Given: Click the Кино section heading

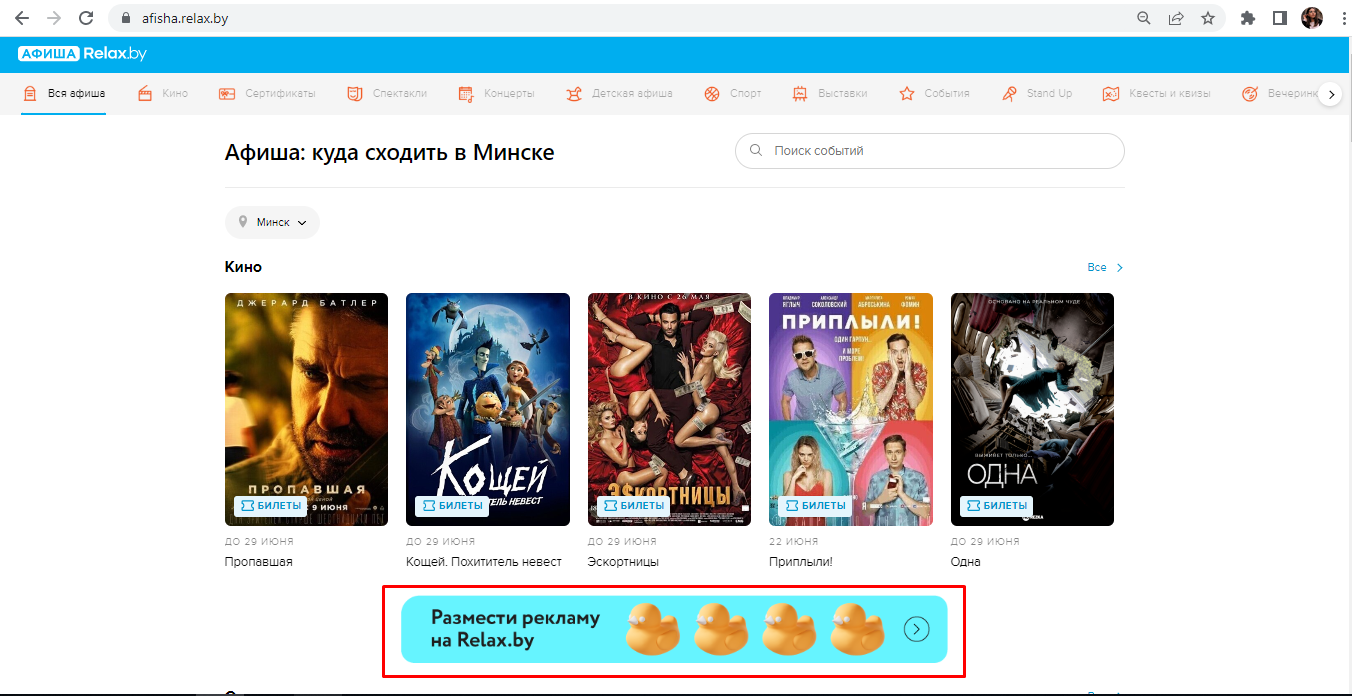Looking at the screenshot, I should click(x=244, y=267).
